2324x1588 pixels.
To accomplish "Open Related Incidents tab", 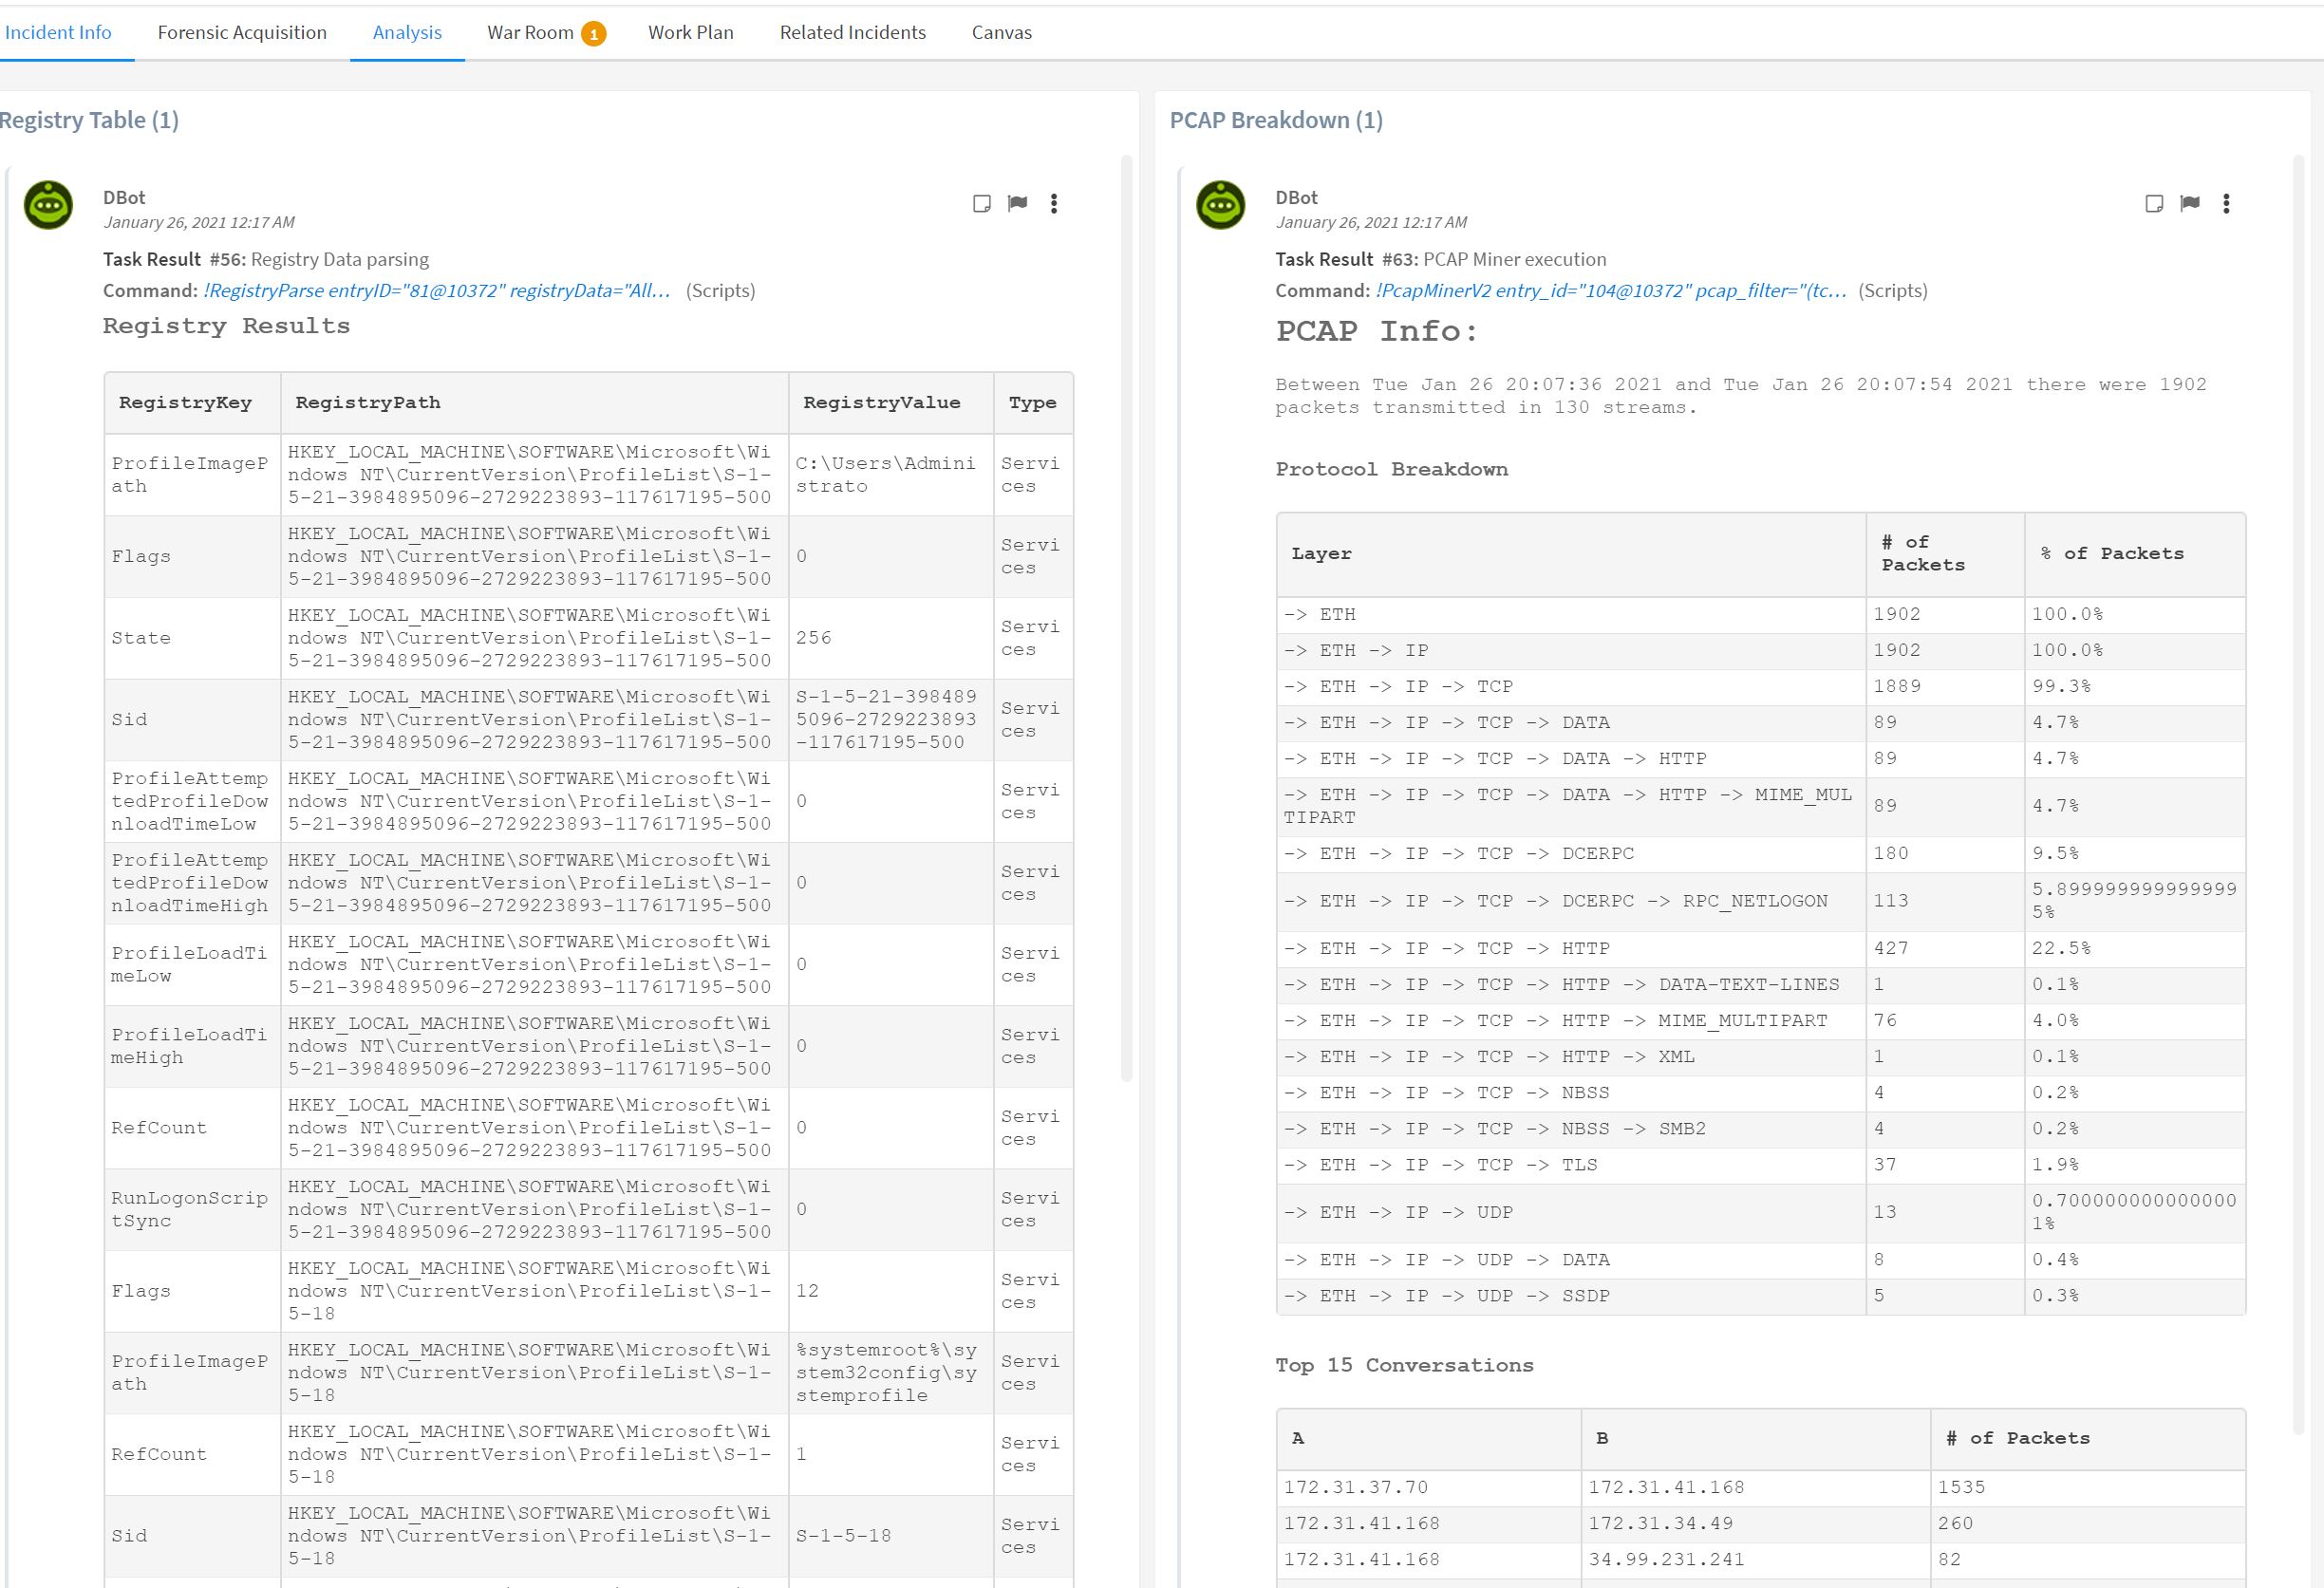I will pos(852,32).
